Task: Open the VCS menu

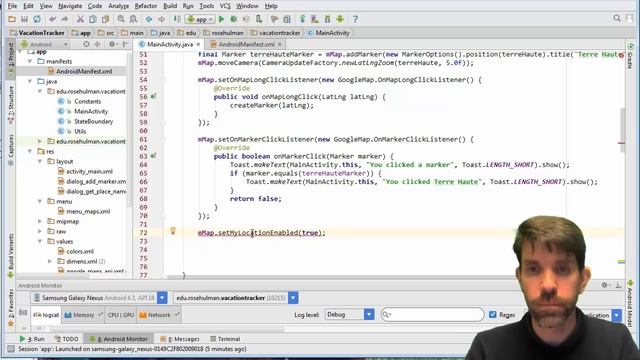Action: 225,6
